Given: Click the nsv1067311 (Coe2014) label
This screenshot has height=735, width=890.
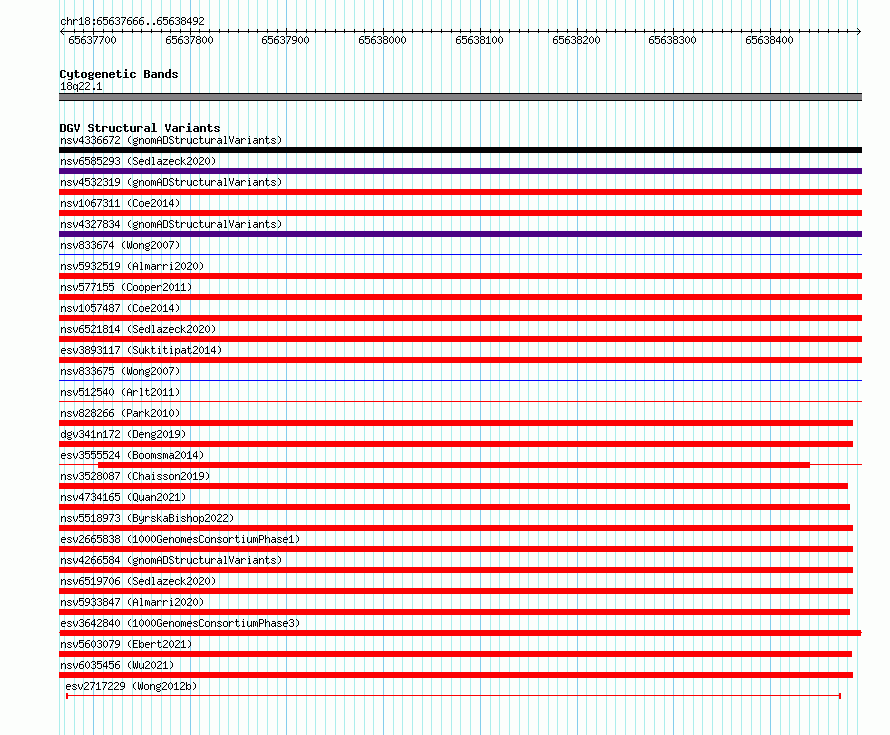Looking at the screenshot, I should click(120, 203).
